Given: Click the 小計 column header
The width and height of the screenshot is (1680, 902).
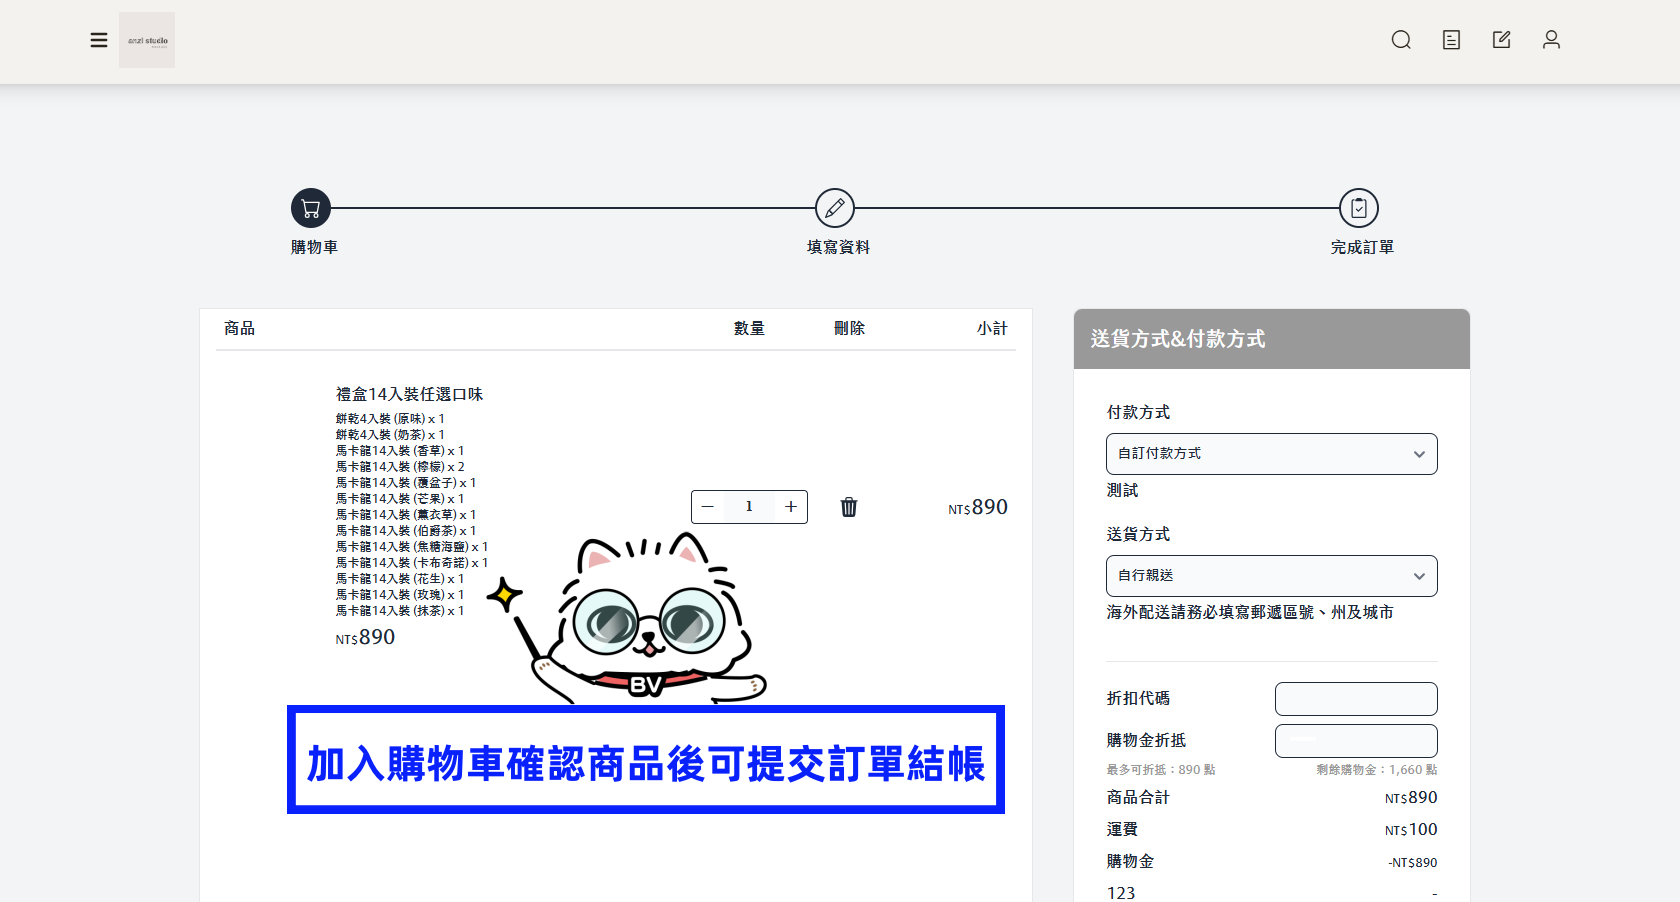Looking at the screenshot, I should pyautogui.click(x=992, y=328).
